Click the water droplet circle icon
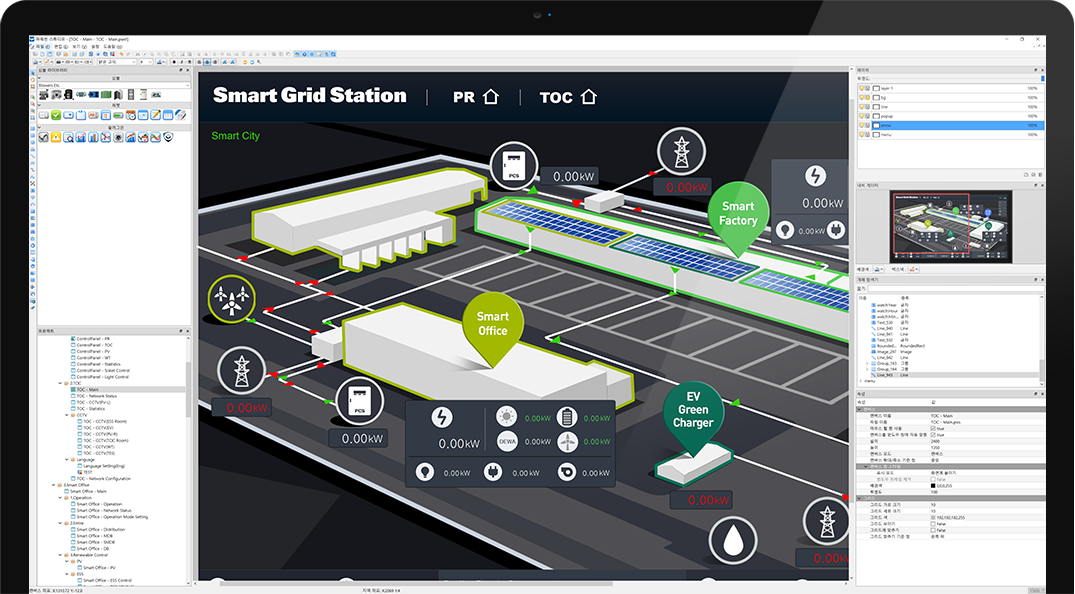Image resolution: width=1075 pixels, height=594 pixels. [733, 540]
